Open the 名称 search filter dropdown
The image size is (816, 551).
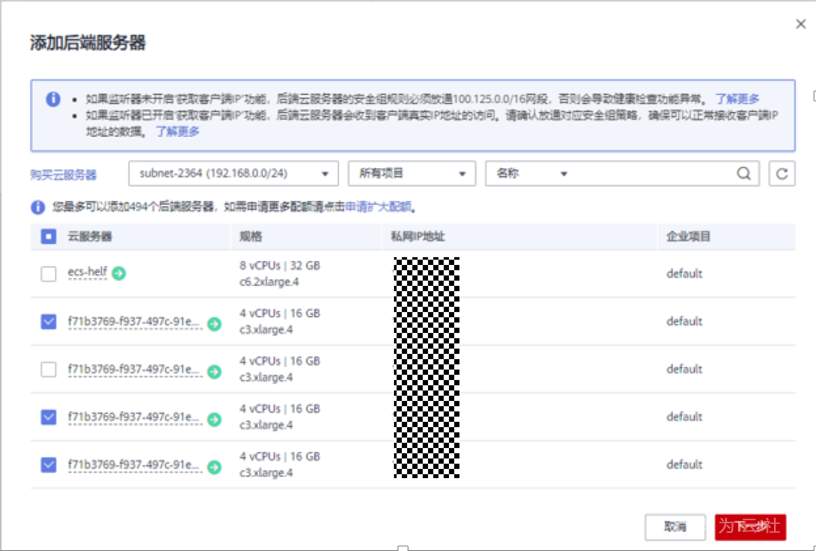[531, 174]
